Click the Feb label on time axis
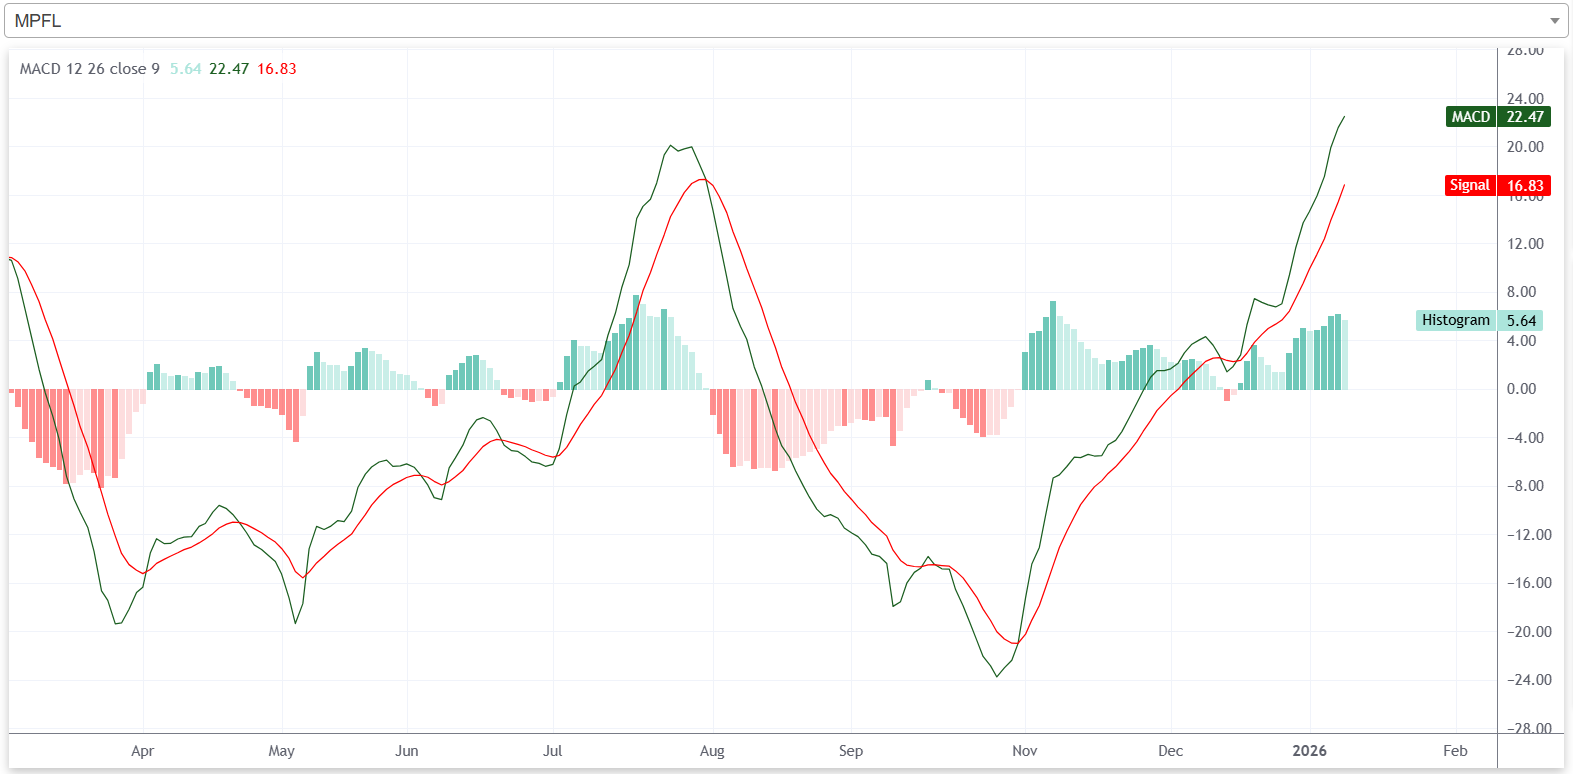The height and width of the screenshot is (774, 1573). click(x=1455, y=751)
